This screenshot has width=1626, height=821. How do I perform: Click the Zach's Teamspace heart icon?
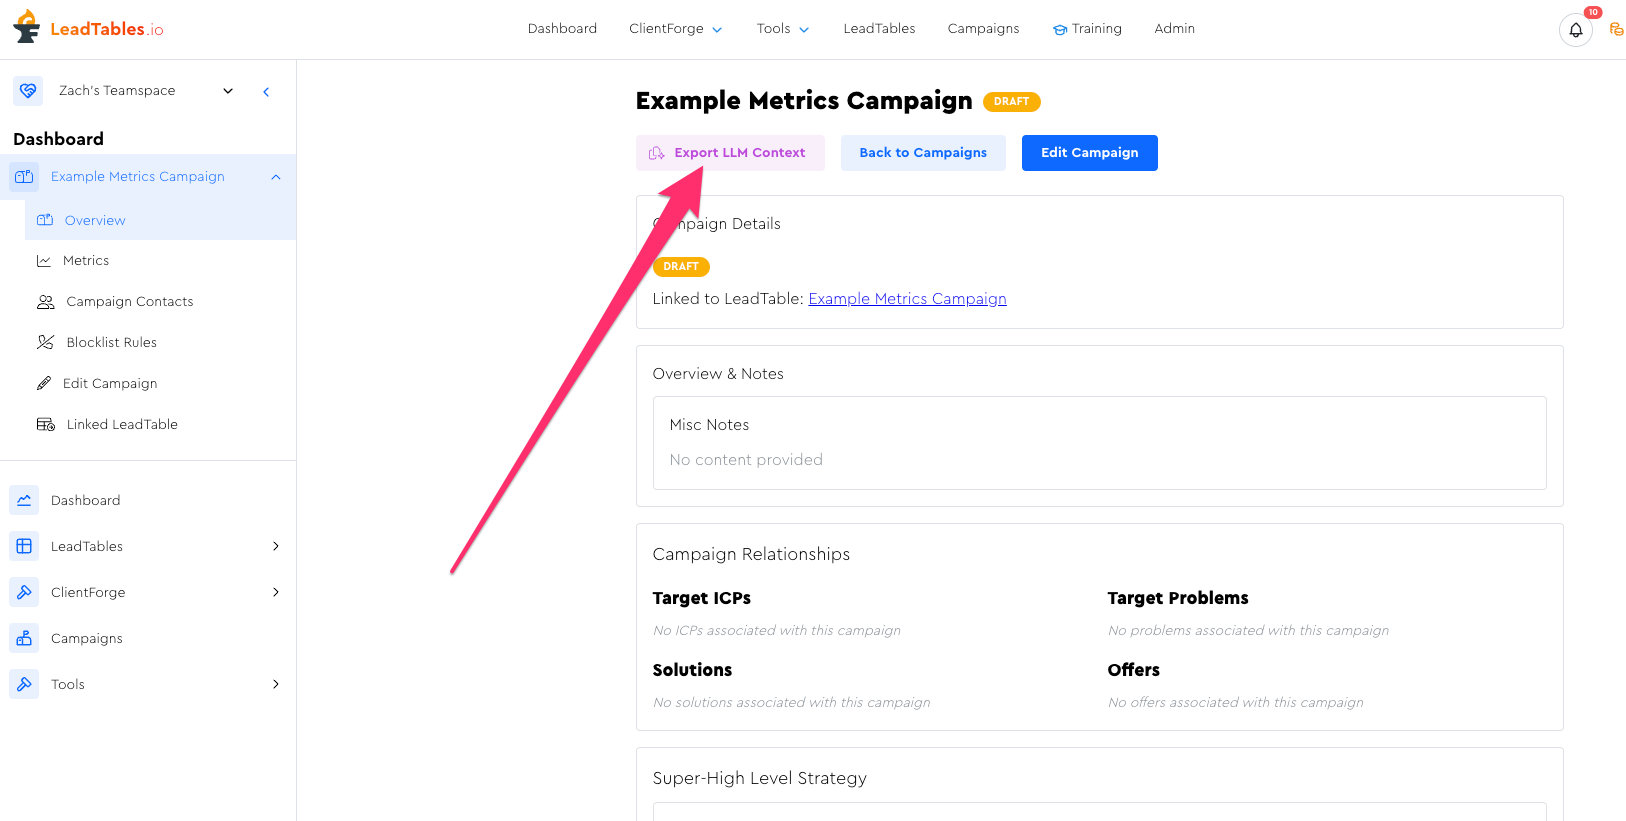tap(28, 91)
